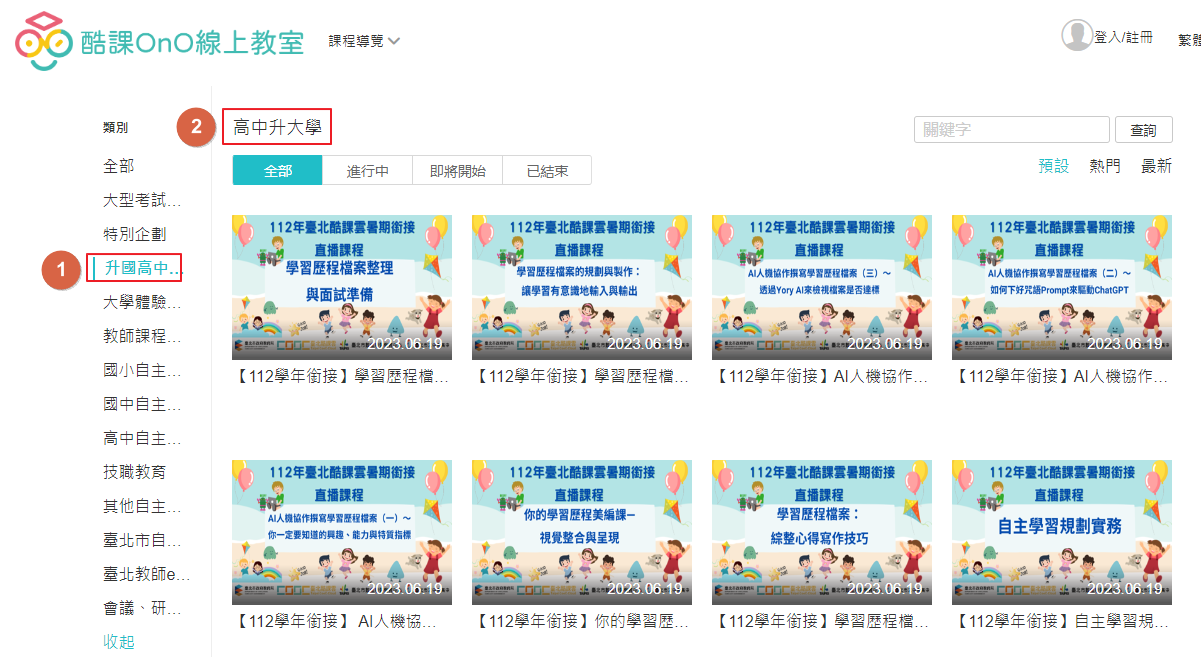Switch to the 即將開始 tab
1201x657 pixels.
458,171
